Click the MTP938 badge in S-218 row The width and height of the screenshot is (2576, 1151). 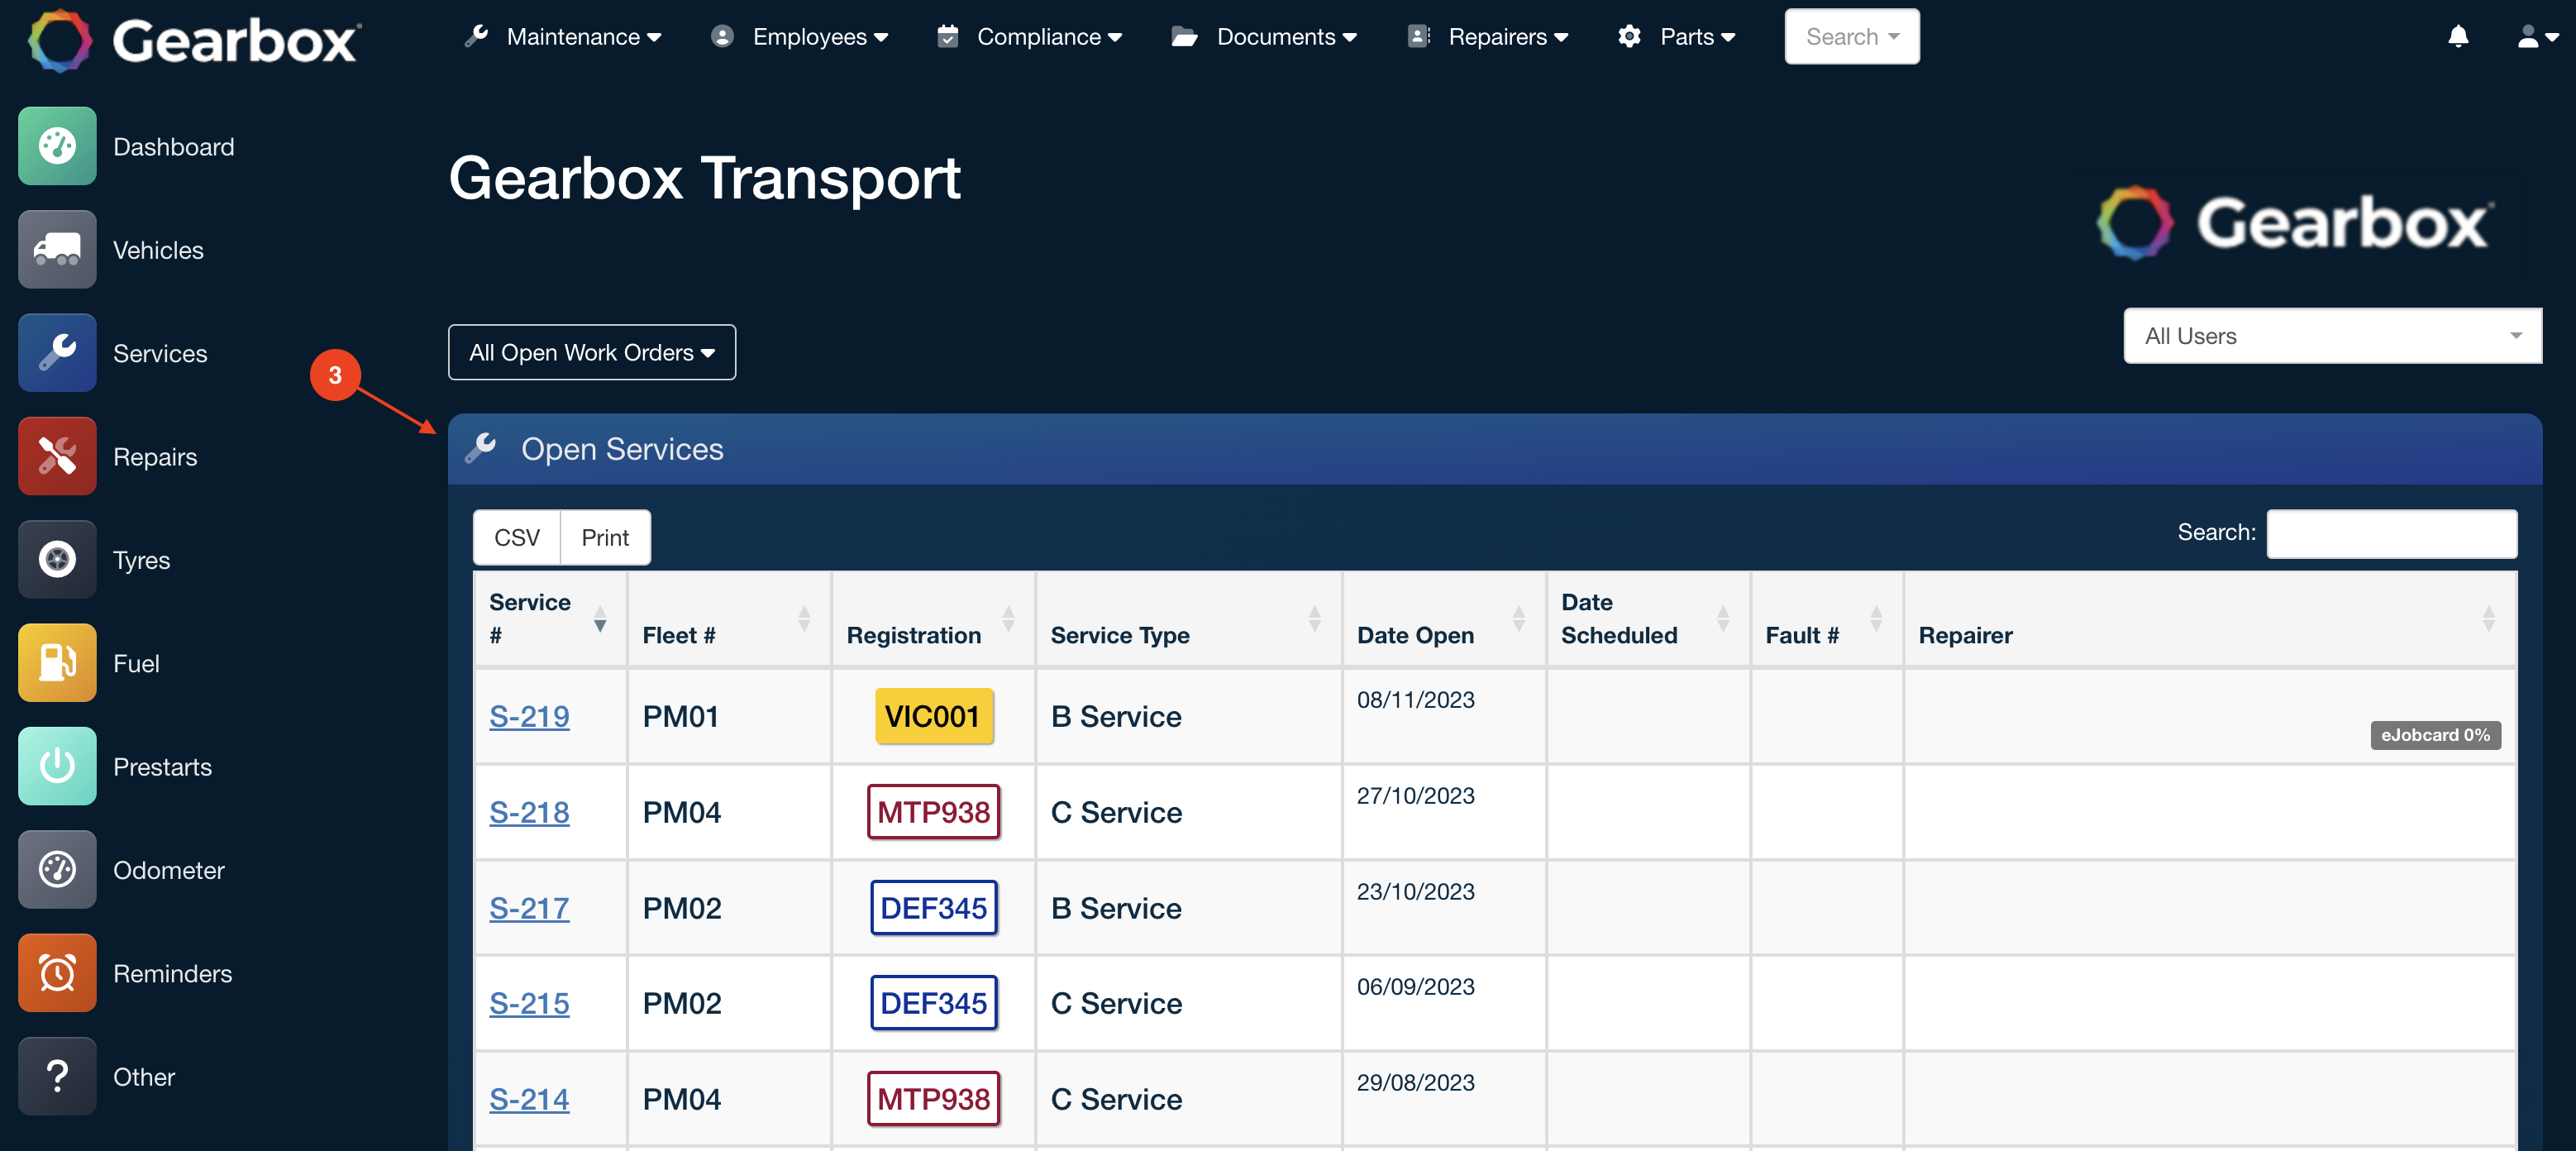(x=933, y=812)
